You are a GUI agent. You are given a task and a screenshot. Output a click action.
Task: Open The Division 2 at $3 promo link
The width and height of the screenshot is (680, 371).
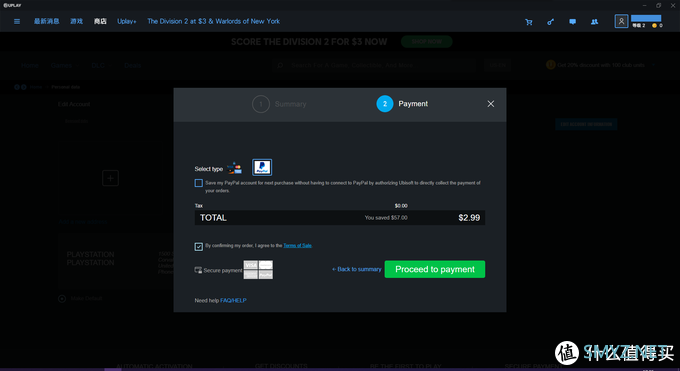(213, 21)
